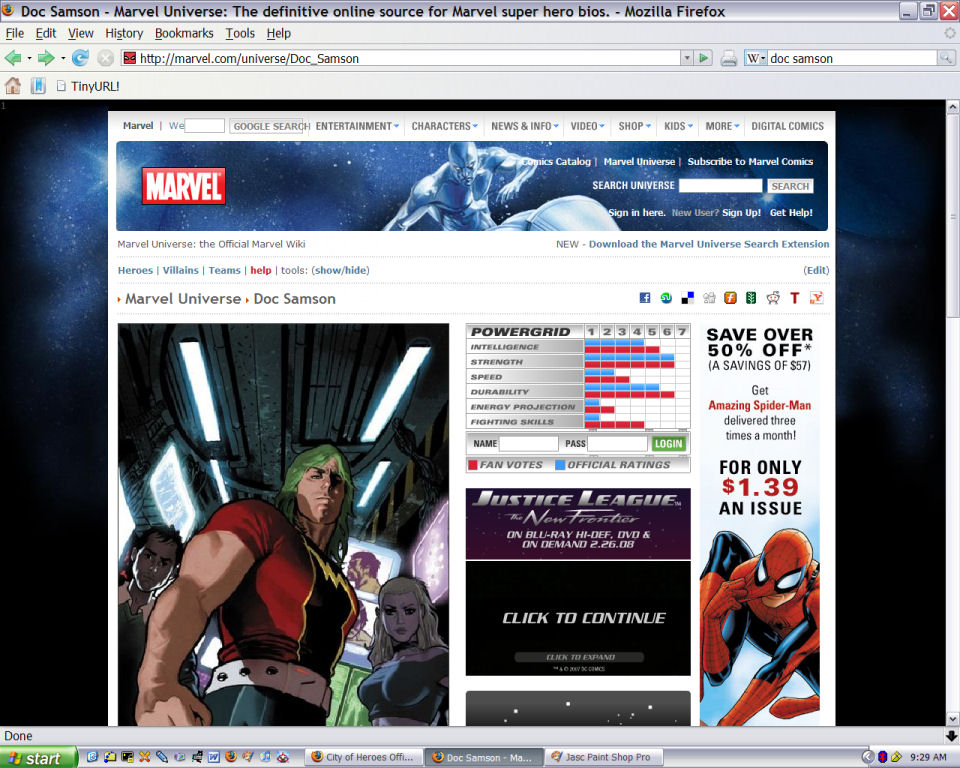The image size is (960, 768).
Task: Click the orange X icon in quick launch
Action: click(144, 757)
